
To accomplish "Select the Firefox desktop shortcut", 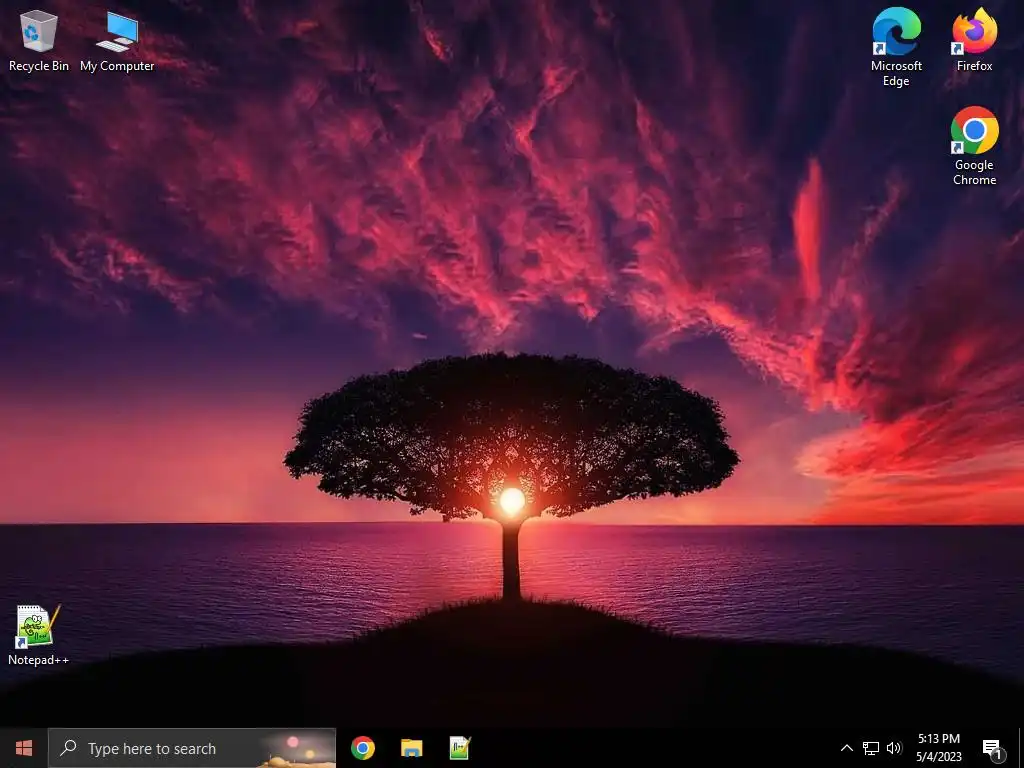I will click(x=974, y=39).
